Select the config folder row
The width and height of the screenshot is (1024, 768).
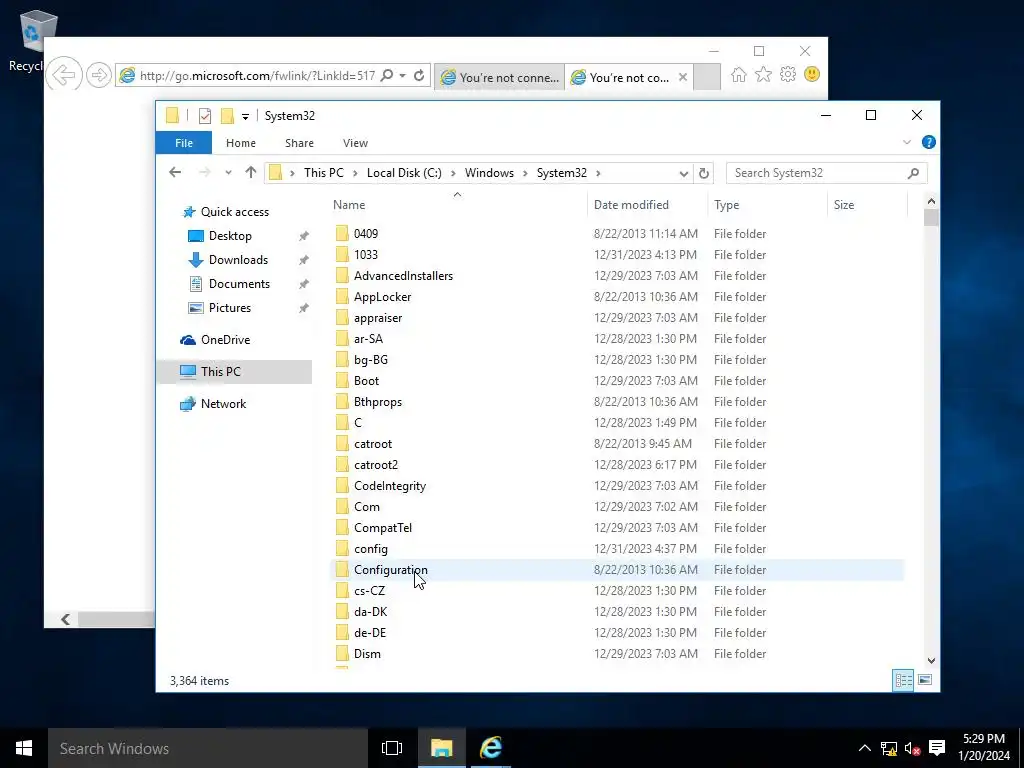[618, 549]
